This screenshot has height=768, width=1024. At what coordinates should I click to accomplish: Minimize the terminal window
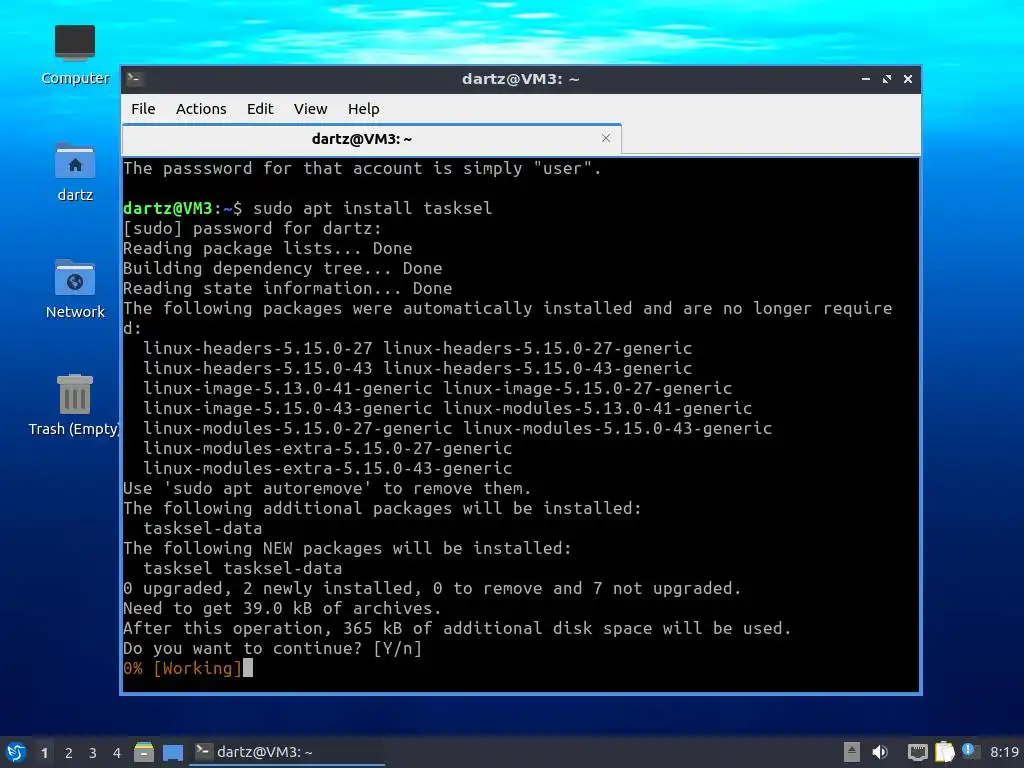866,79
